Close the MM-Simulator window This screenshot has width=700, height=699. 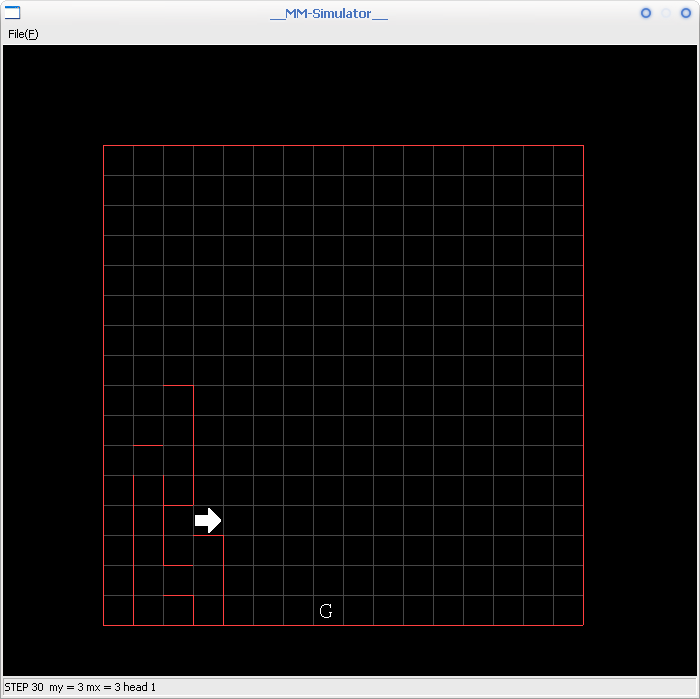click(x=686, y=13)
